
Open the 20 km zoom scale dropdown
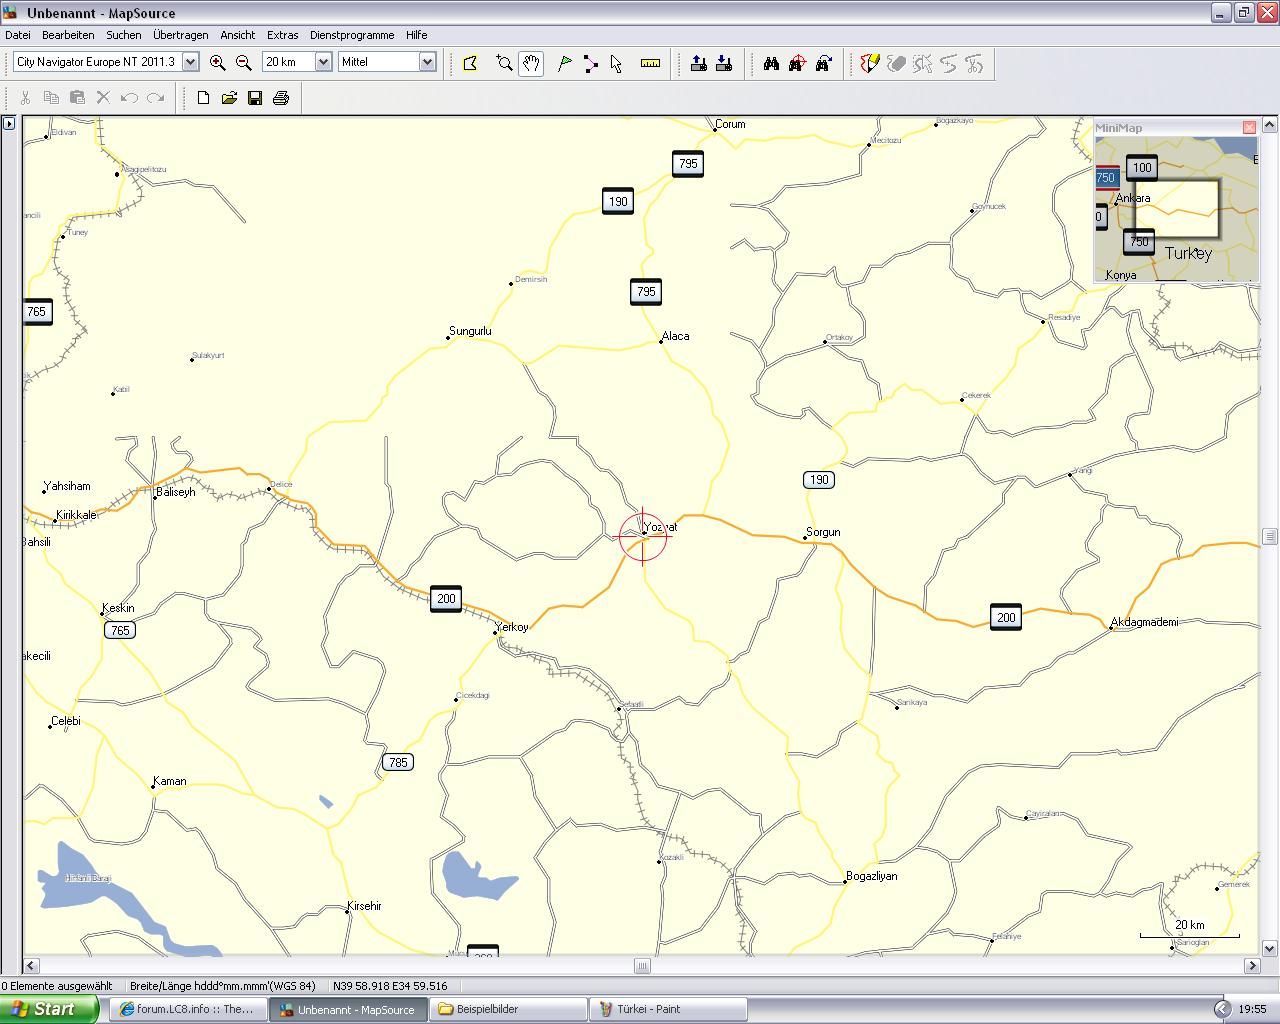[323, 62]
